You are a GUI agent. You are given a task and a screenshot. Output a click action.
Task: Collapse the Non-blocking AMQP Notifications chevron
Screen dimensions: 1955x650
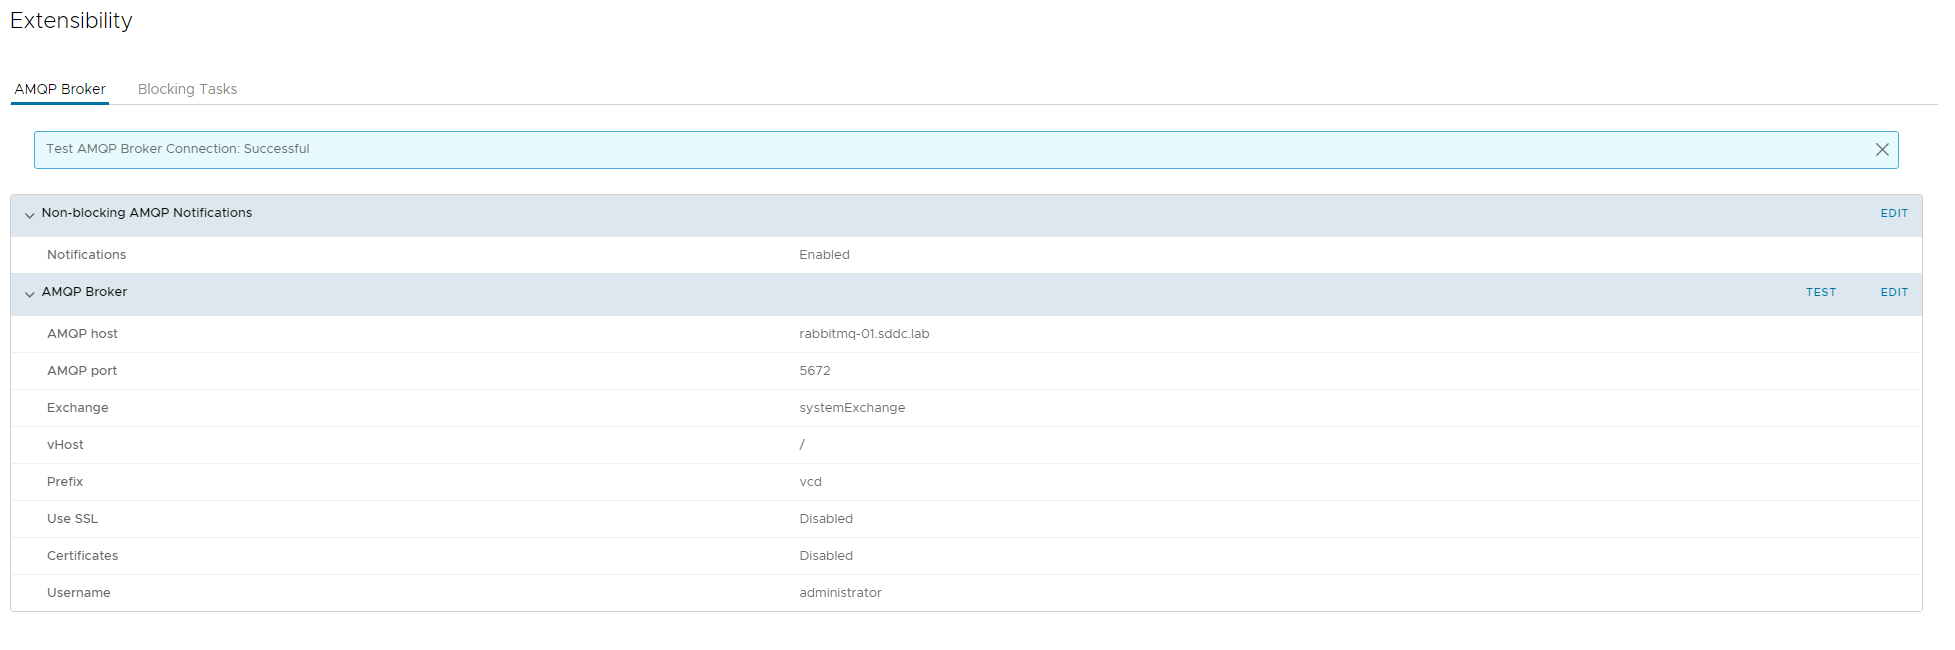coord(29,215)
